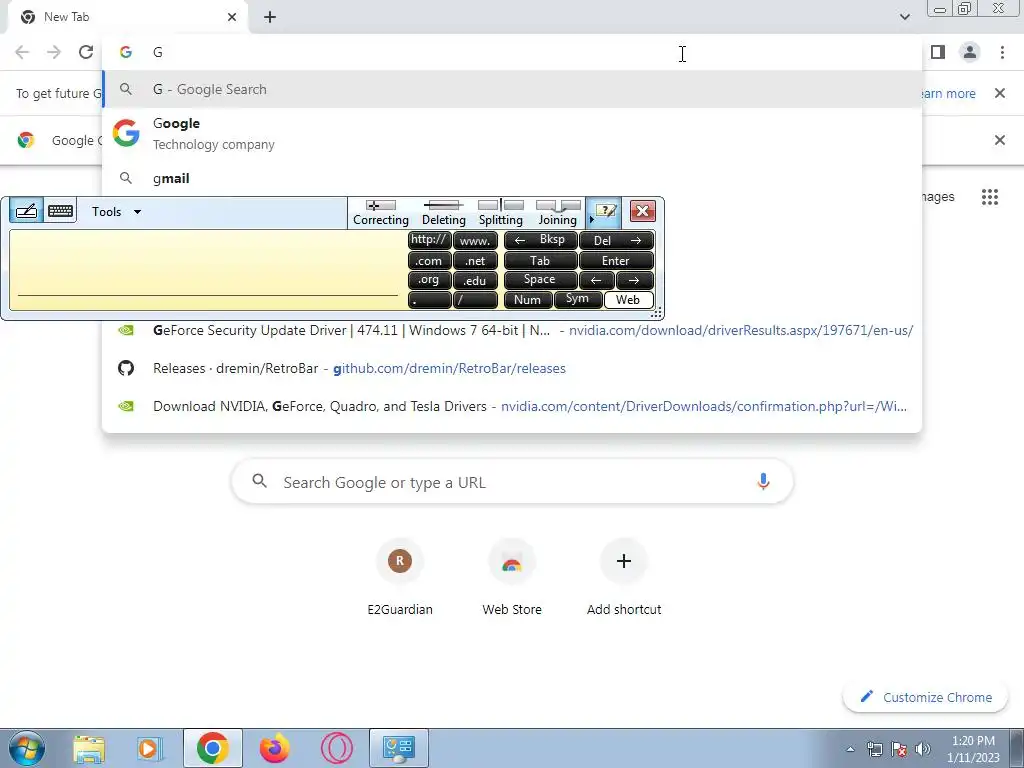Open Download NVIDIA GeForce Drivers suggestion
The image size is (1024, 768).
[x=512, y=406]
